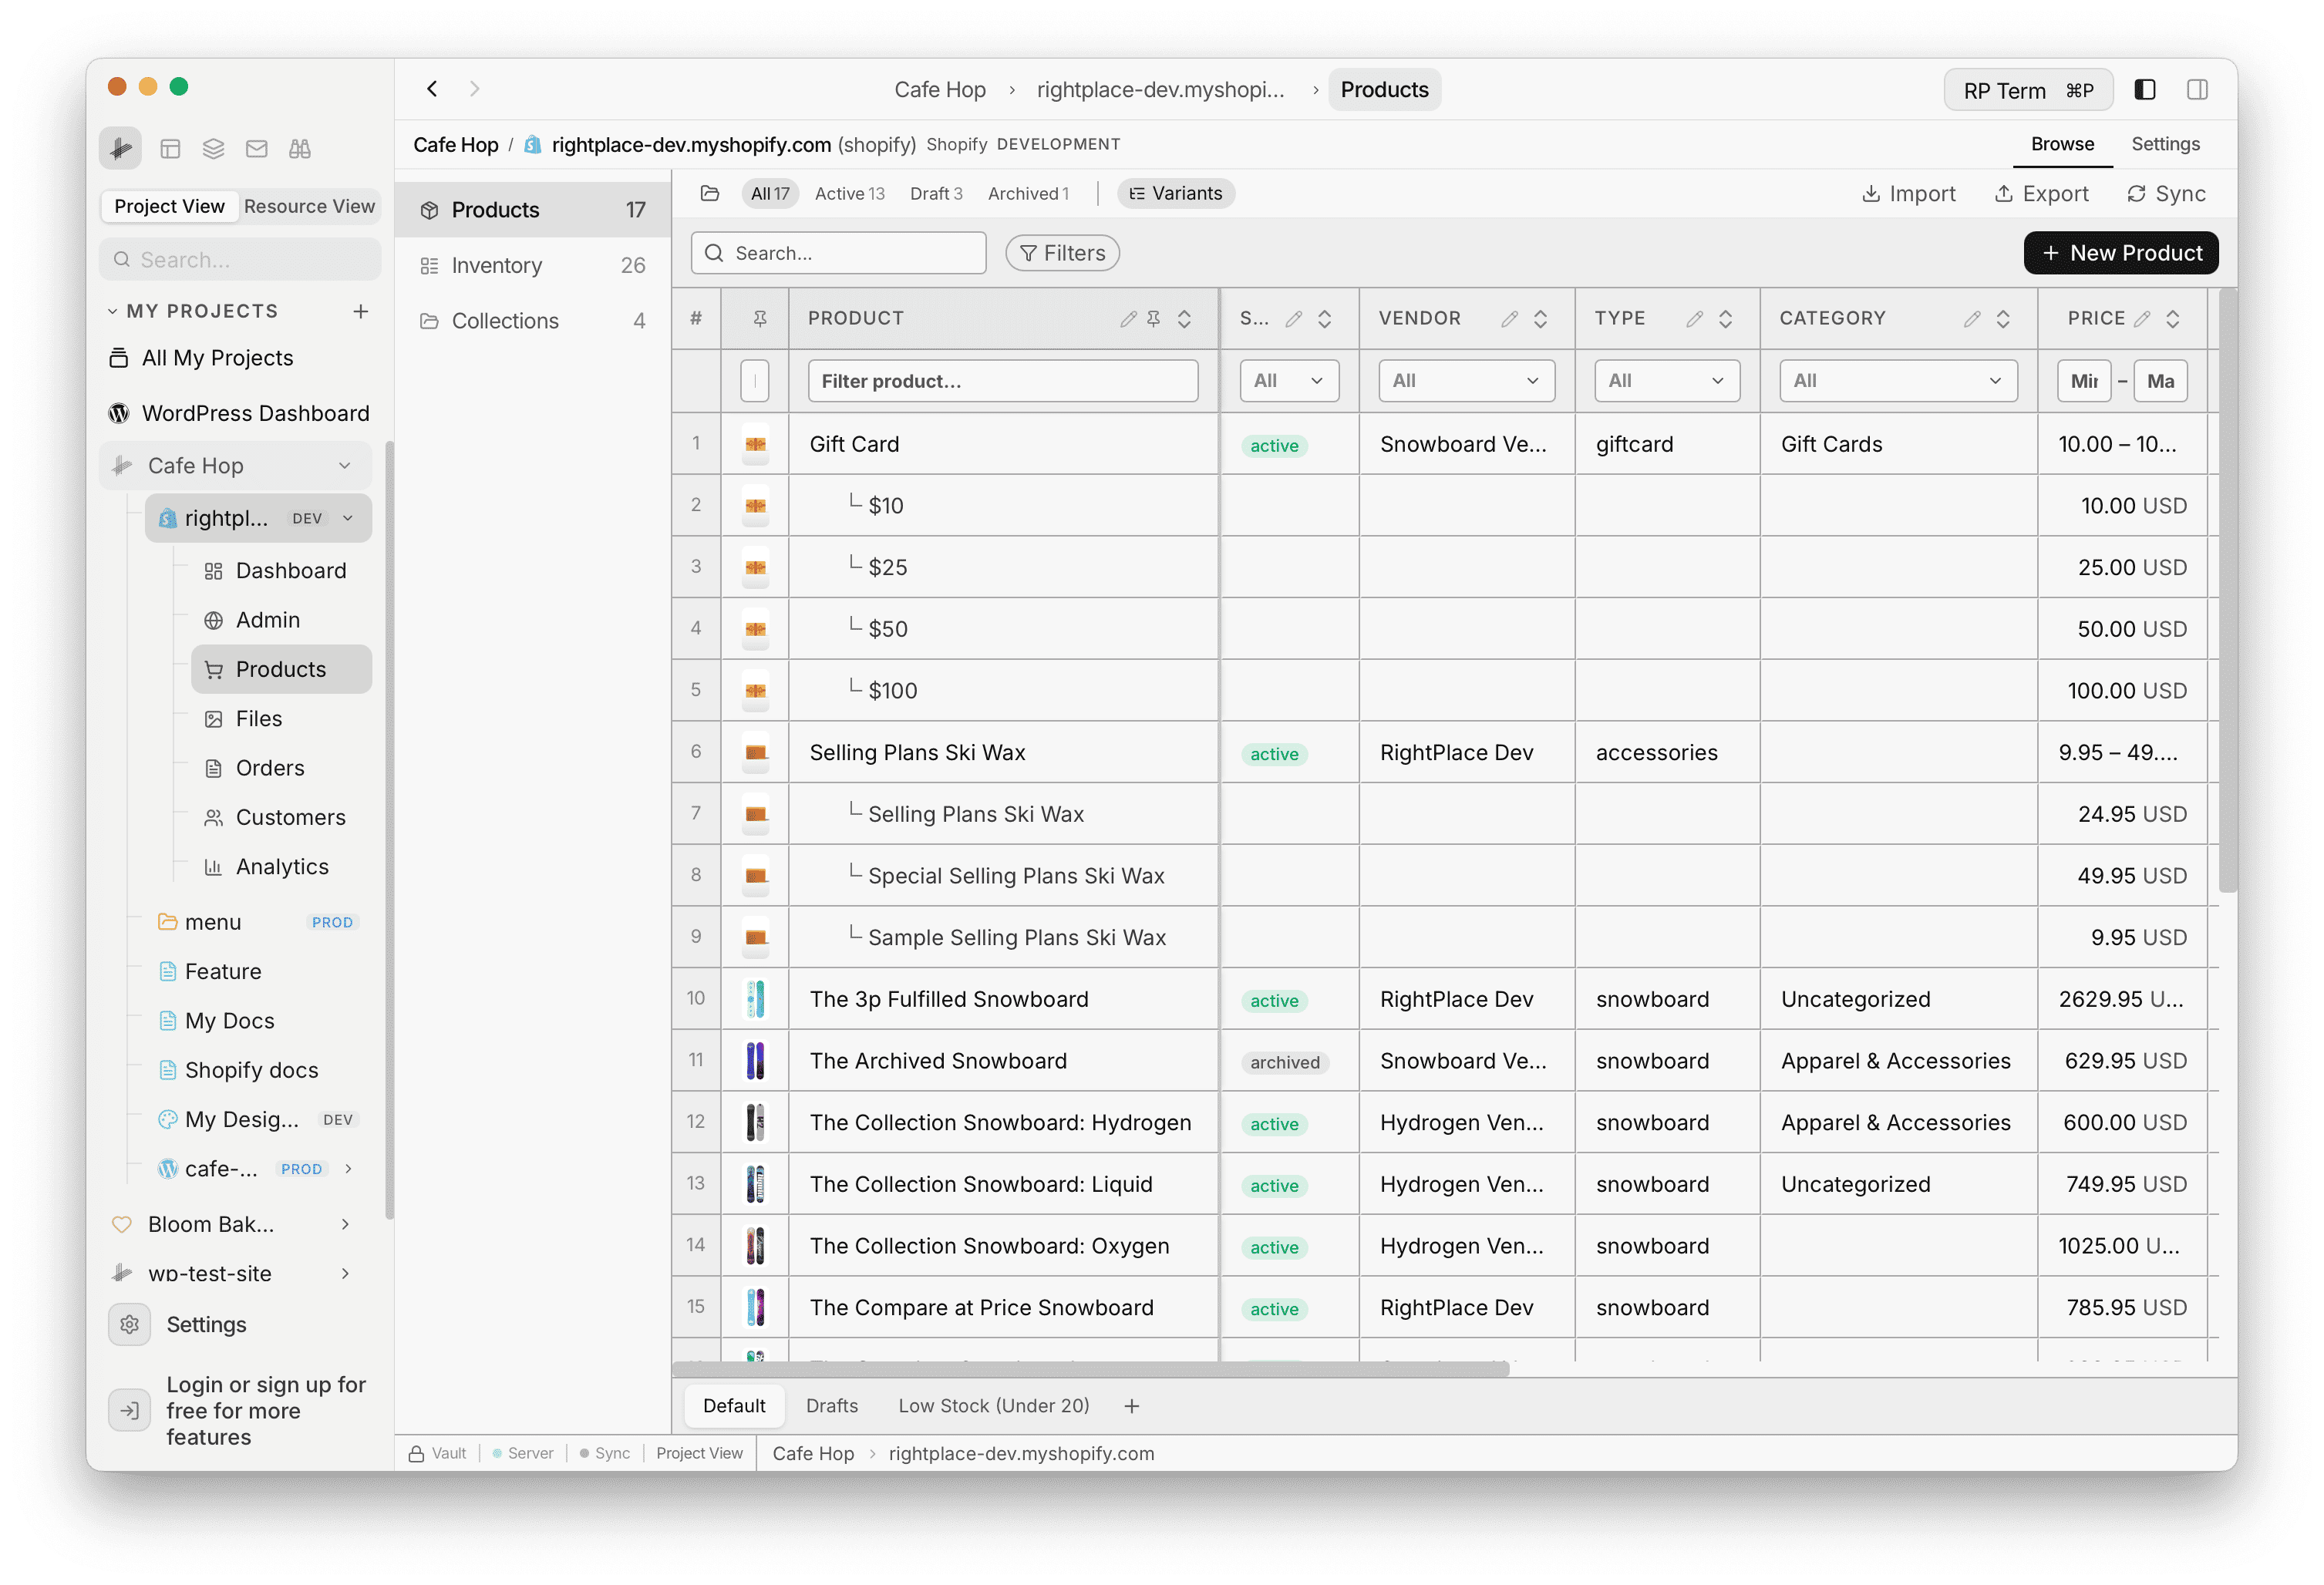
Task: Open the layout panel icon
Action: coord(170,148)
